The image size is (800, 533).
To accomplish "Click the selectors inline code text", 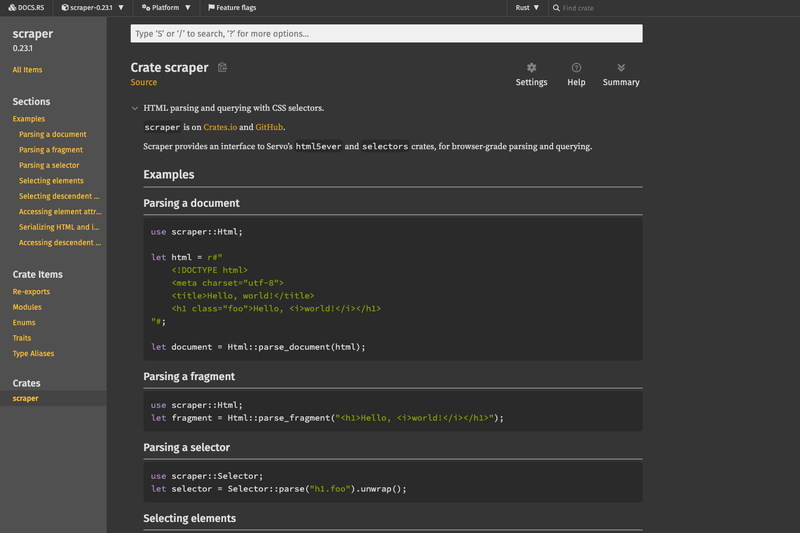I will point(385,146).
